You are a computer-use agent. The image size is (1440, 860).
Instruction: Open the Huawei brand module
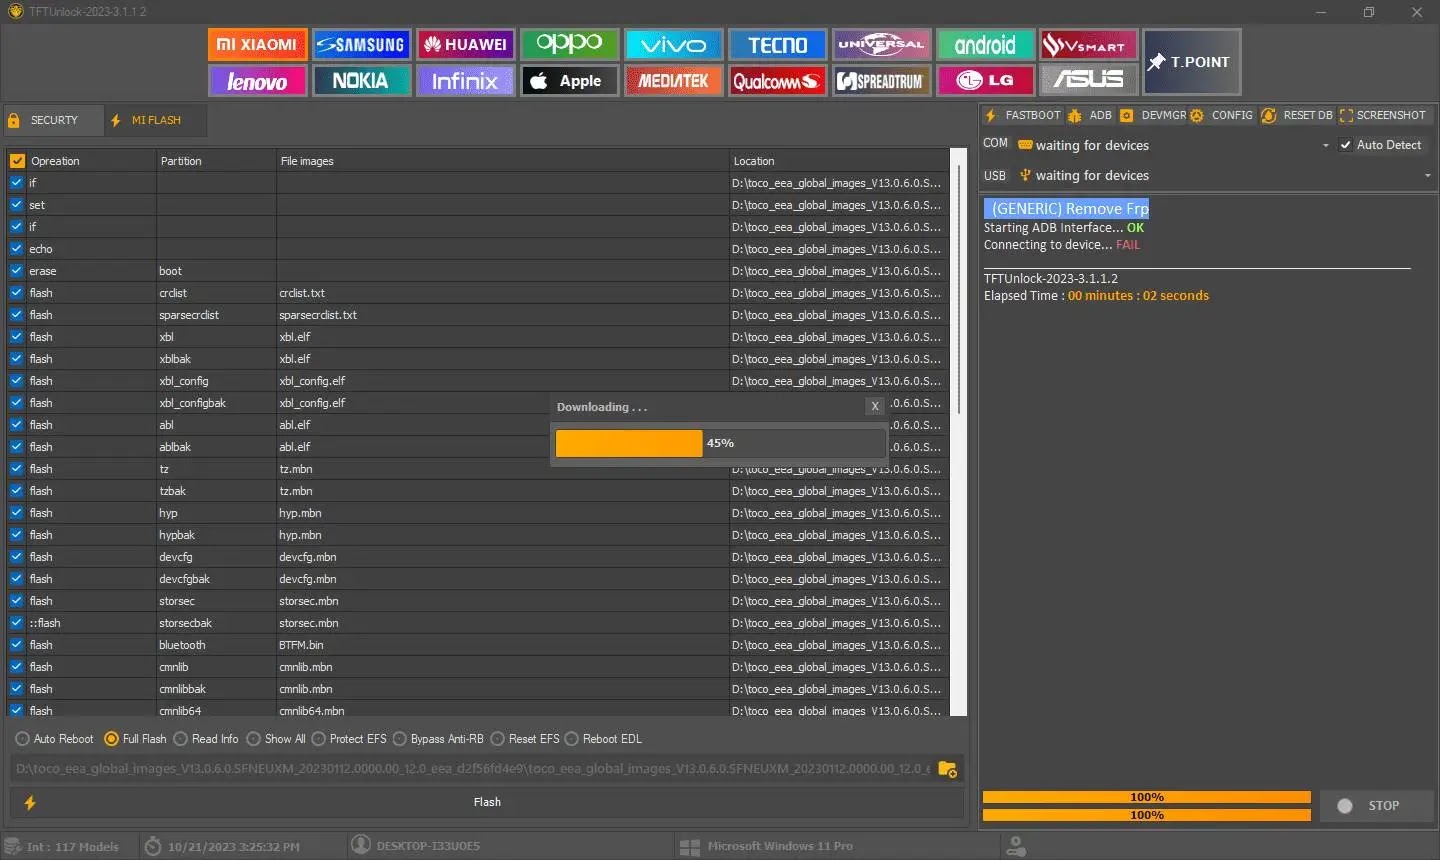(465, 44)
